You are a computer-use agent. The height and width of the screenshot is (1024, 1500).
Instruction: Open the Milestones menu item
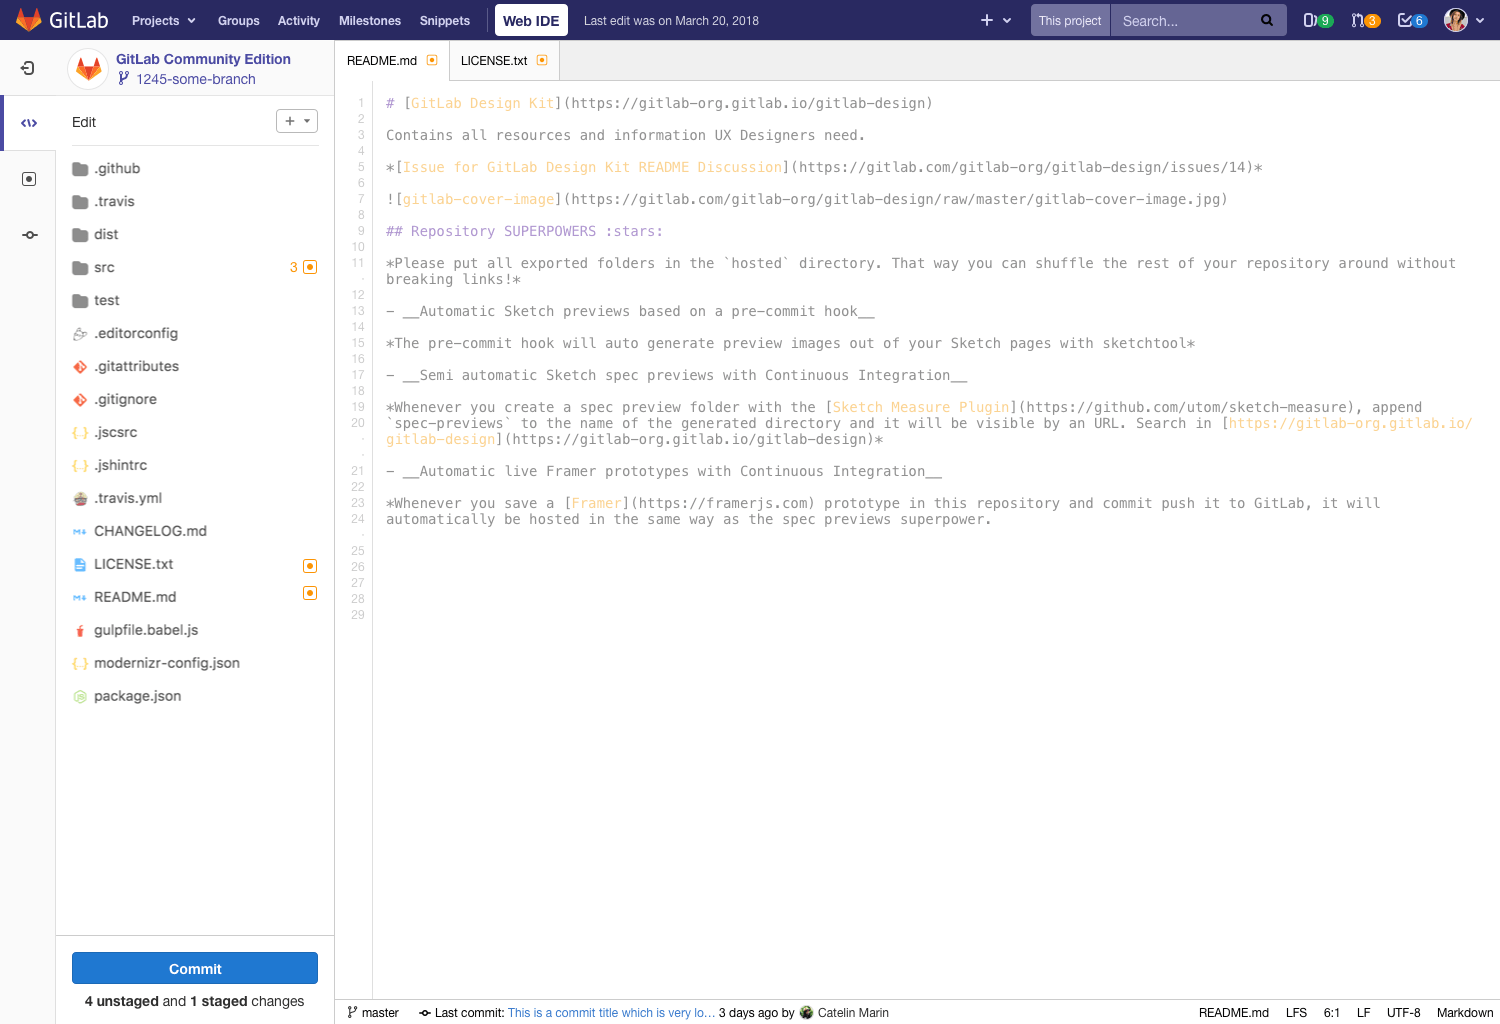pos(369,20)
